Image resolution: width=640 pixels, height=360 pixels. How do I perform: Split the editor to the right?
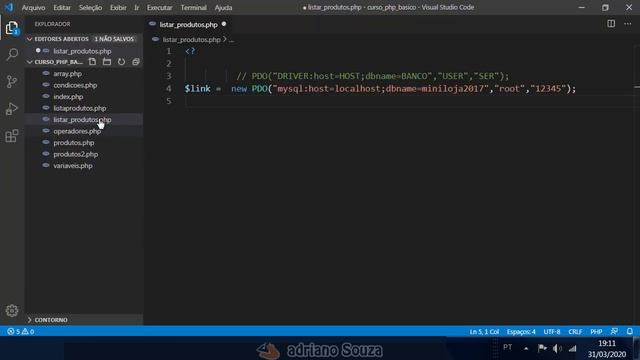click(611, 24)
